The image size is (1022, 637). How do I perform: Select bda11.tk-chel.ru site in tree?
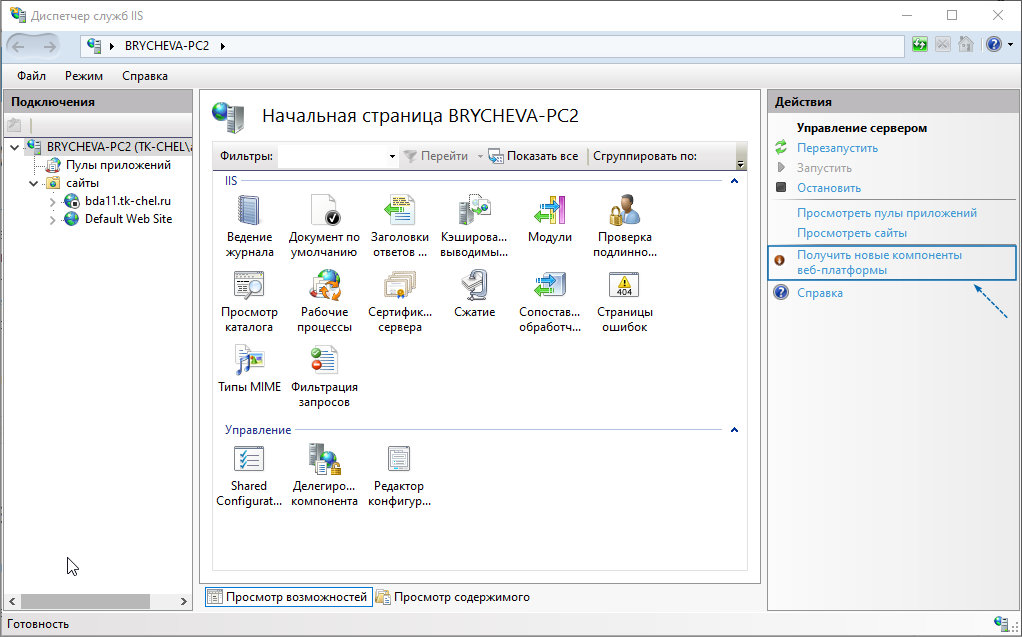pyautogui.click(x=128, y=201)
